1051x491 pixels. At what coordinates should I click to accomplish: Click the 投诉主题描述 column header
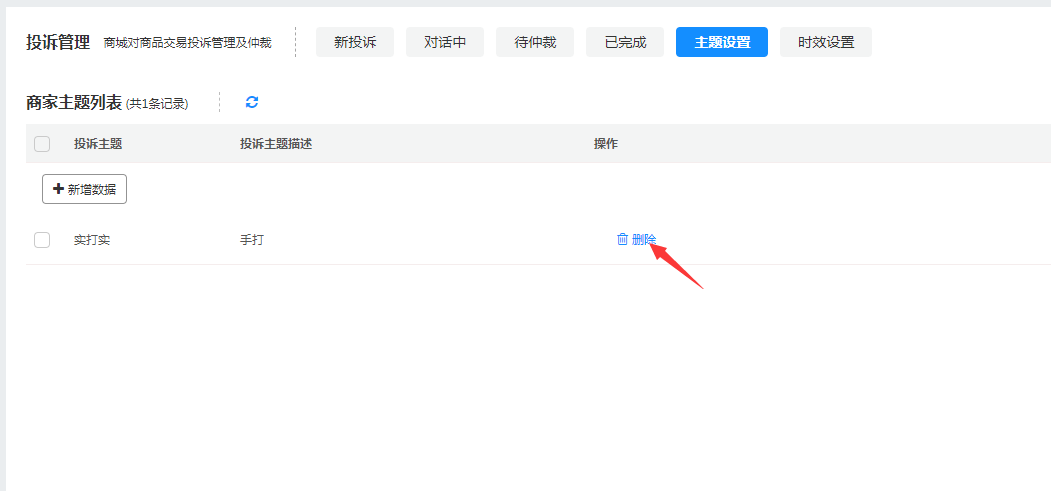point(276,144)
